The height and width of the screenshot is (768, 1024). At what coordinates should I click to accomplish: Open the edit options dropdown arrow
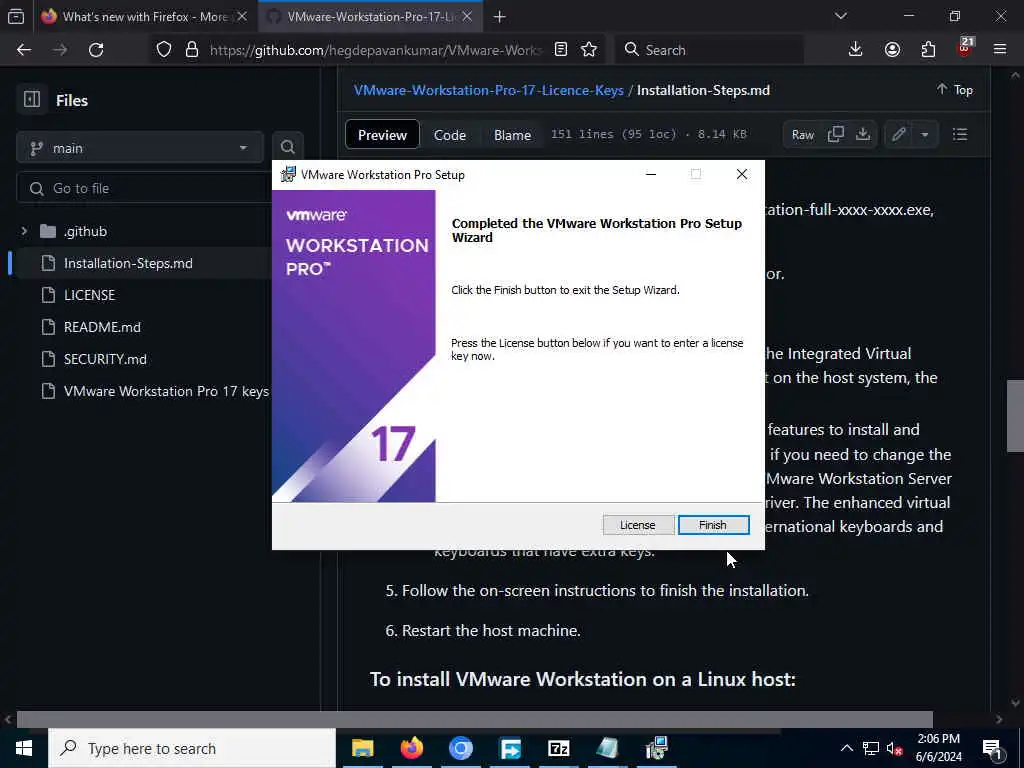point(925,135)
